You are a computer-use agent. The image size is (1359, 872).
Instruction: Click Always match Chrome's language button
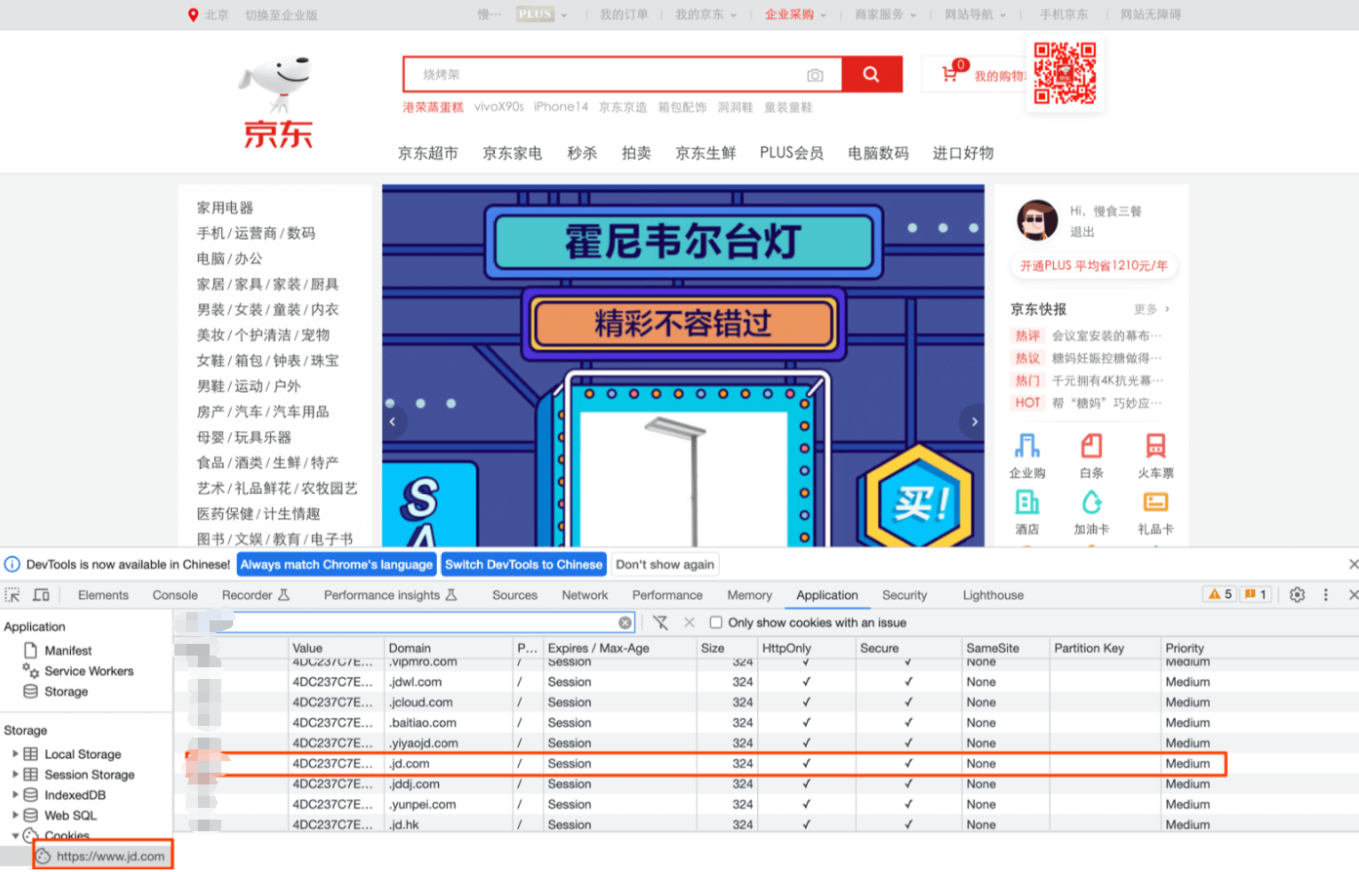(x=337, y=565)
